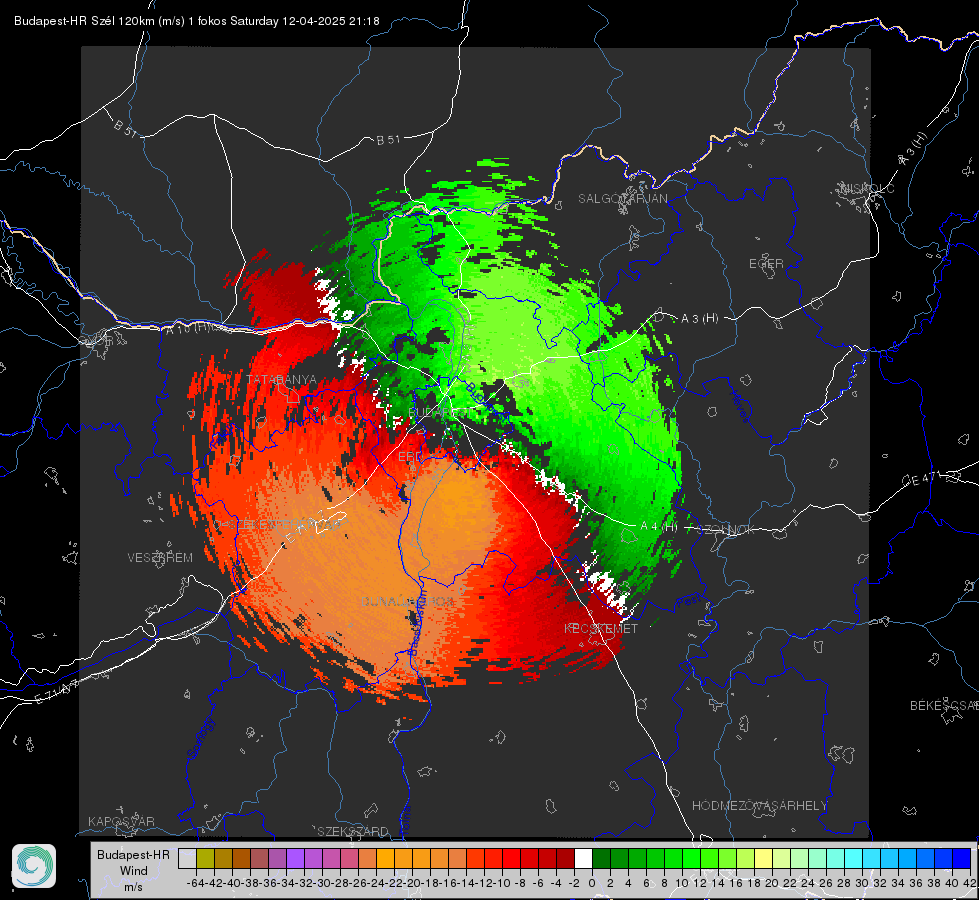Click the VESZPRÉM city label
The height and width of the screenshot is (900, 979).
pyautogui.click(x=160, y=557)
